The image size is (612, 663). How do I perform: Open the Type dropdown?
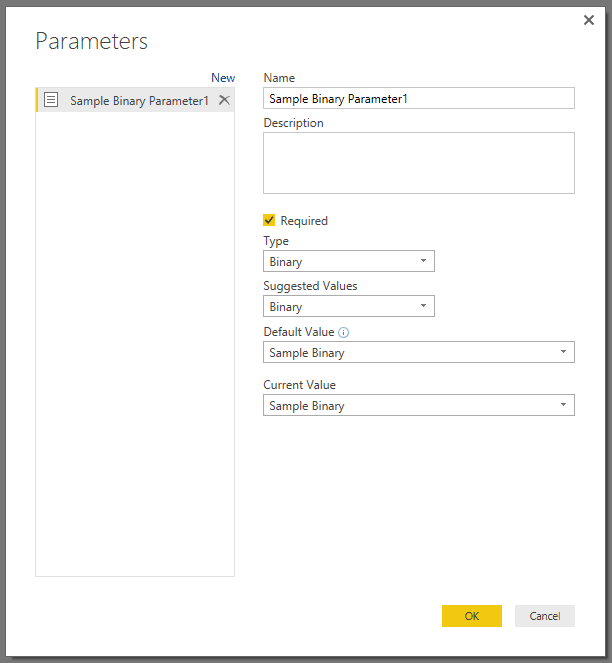click(348, 262)
